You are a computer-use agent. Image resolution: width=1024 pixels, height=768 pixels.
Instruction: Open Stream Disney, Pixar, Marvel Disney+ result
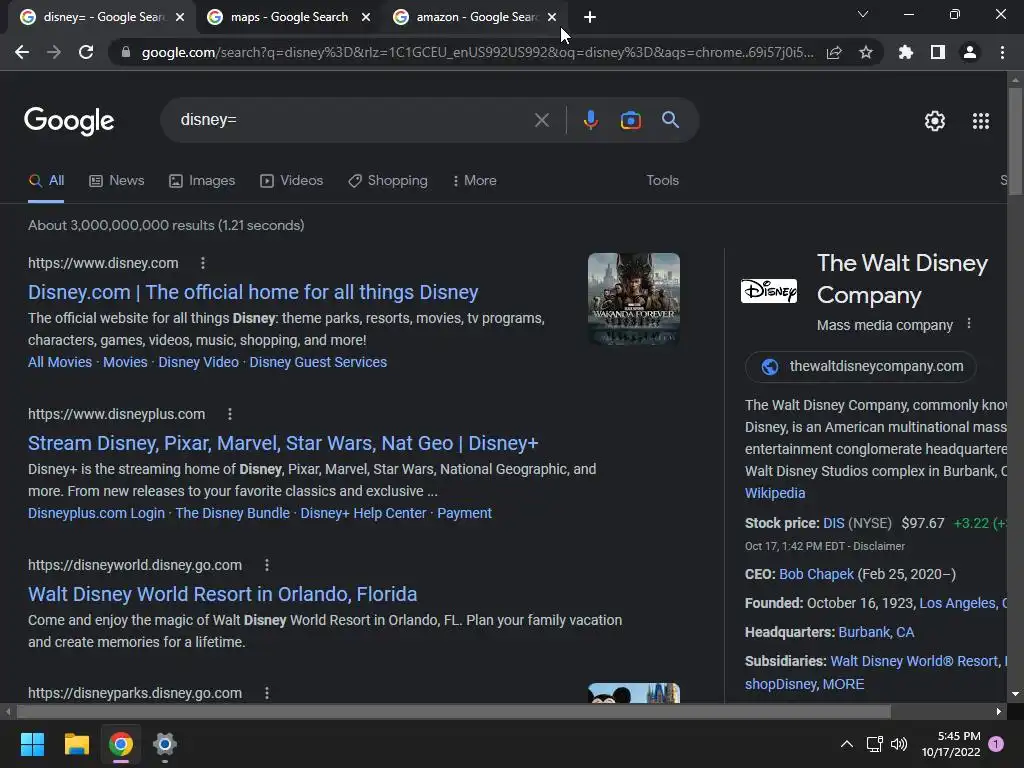click(x=283, y=443)
